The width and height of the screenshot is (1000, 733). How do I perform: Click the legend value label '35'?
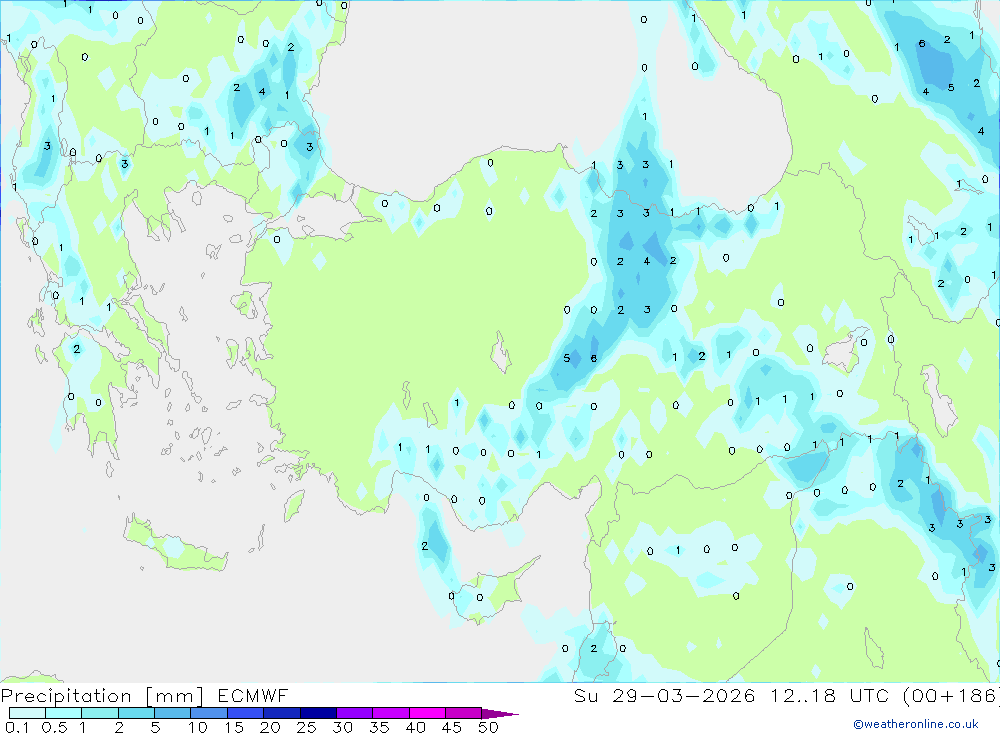(x=379, y=727)
